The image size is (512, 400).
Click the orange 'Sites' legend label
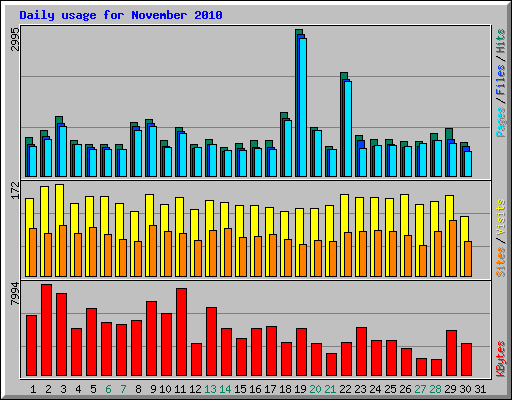(500, 262)
